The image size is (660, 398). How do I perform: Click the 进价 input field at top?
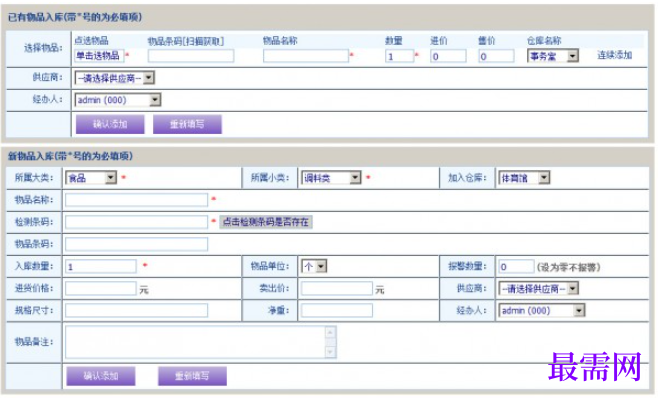pyautogui.click(x=448, y=56)
